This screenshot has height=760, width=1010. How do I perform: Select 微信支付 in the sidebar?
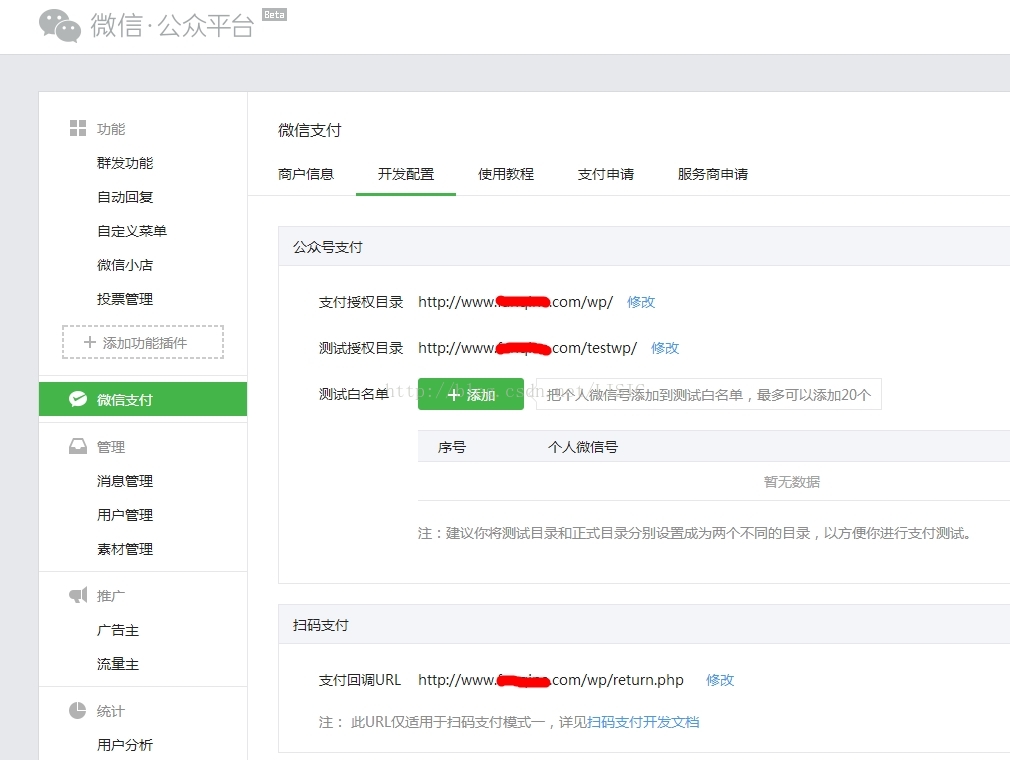pyautogui.click(x=143, y=399)
